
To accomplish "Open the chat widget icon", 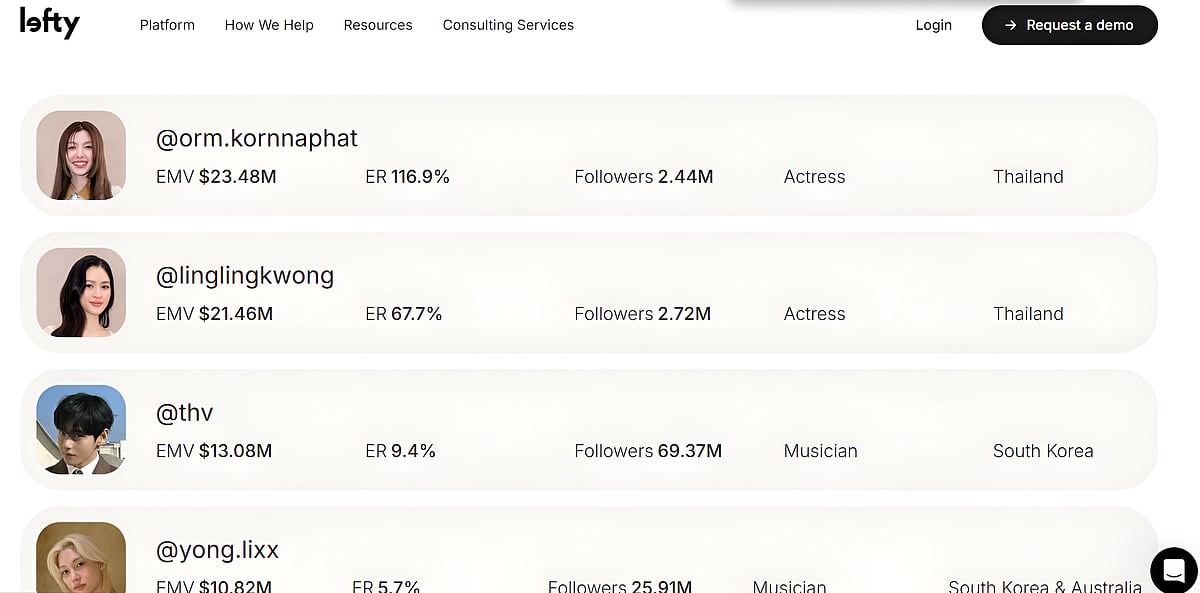I will coord(1173,570).
